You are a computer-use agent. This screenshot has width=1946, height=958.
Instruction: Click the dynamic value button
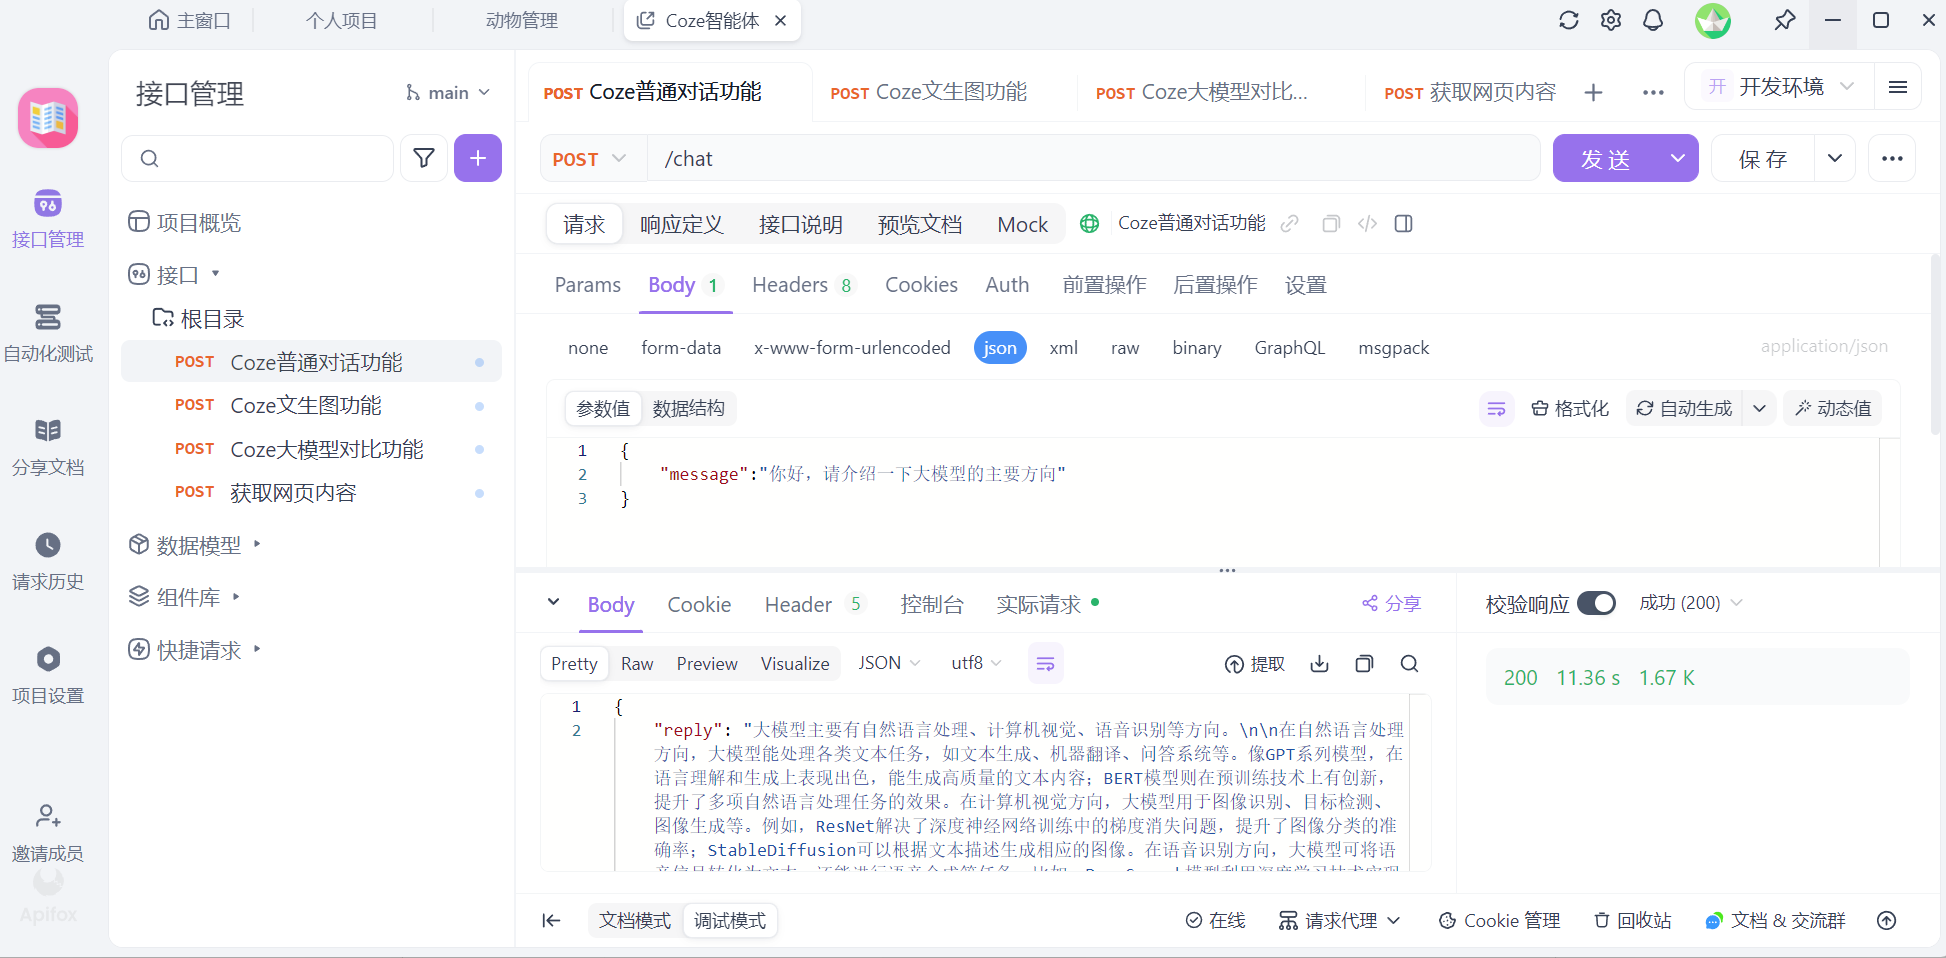tap(1833, 408)
